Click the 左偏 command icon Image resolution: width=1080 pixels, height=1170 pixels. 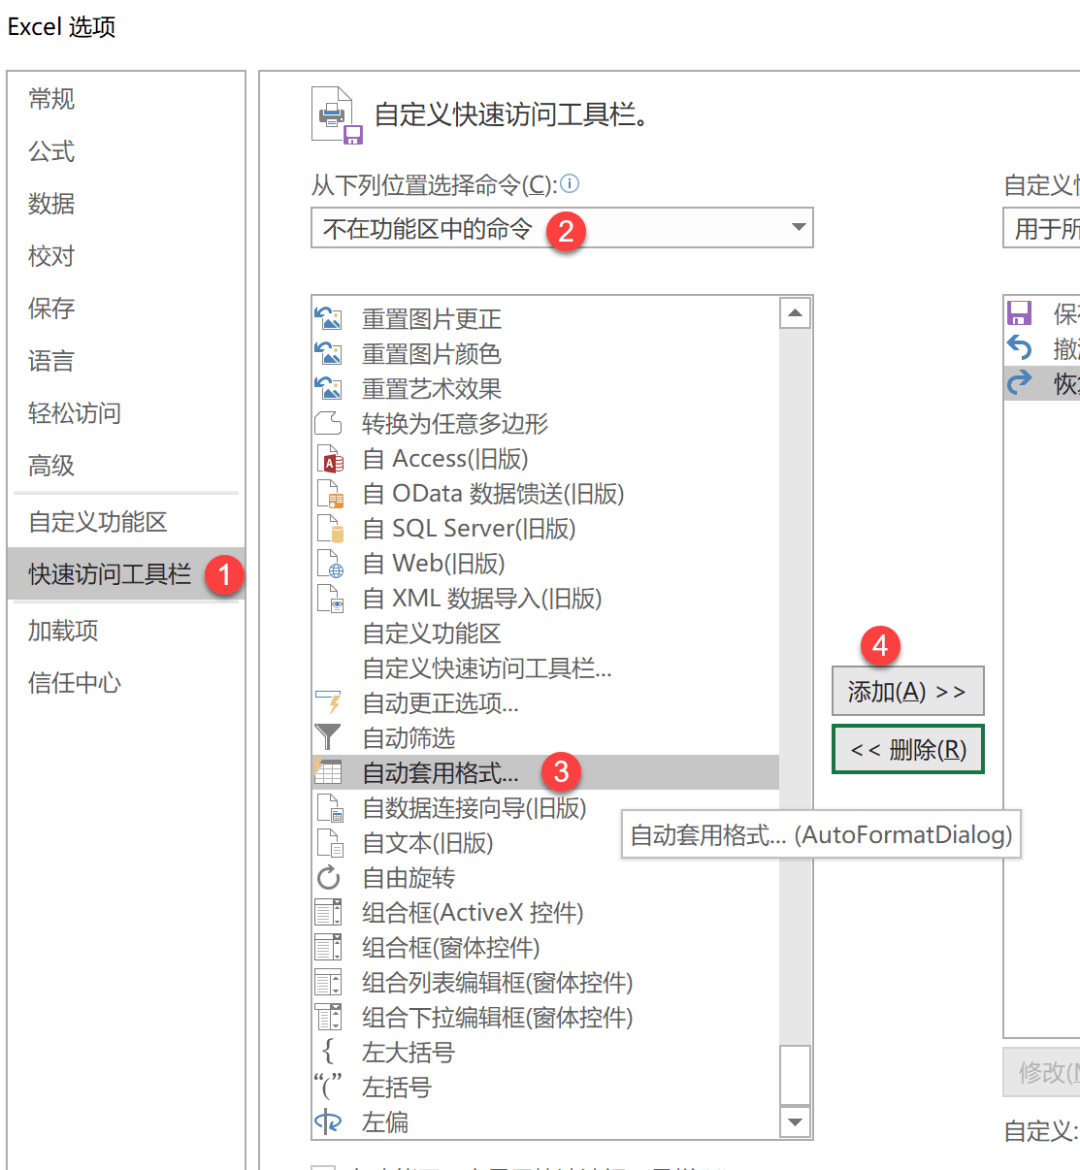(328, 1122)
